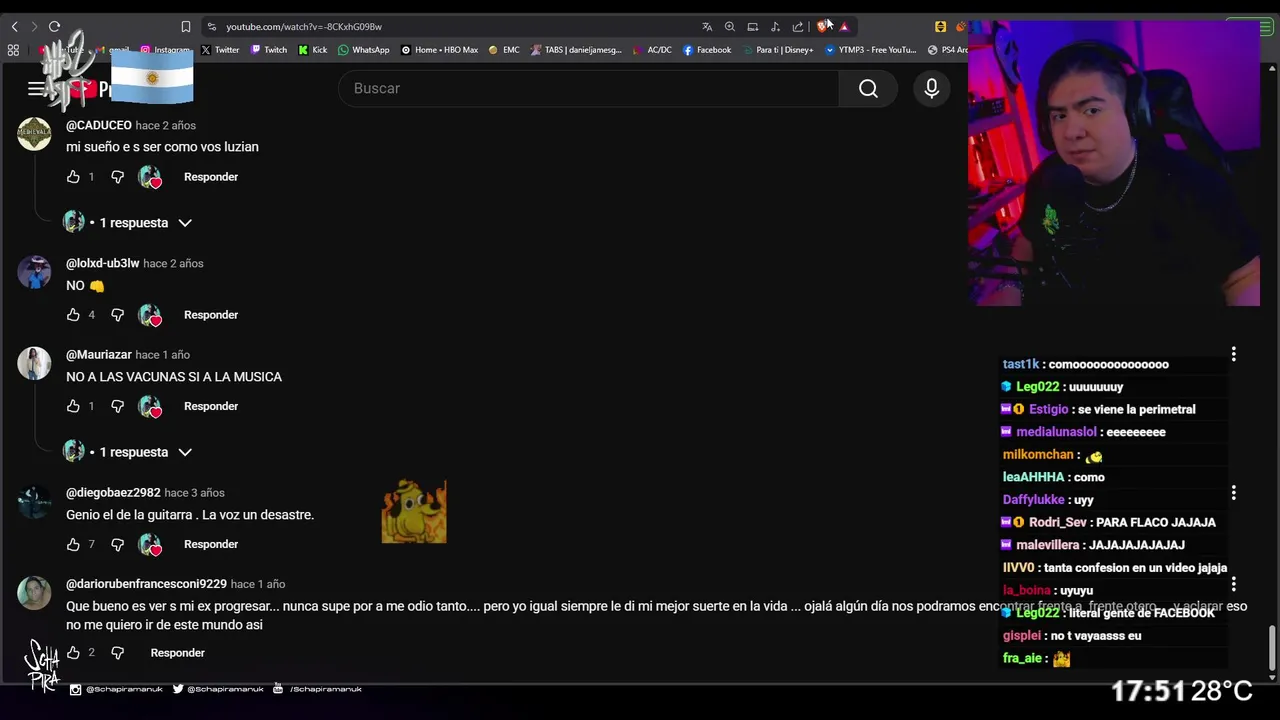Image resolution: width=1280 pixels, height=720 pixels.
Task: Open the @dariorubenfrancesconi9229 username link
Action: tap(146, 584)
